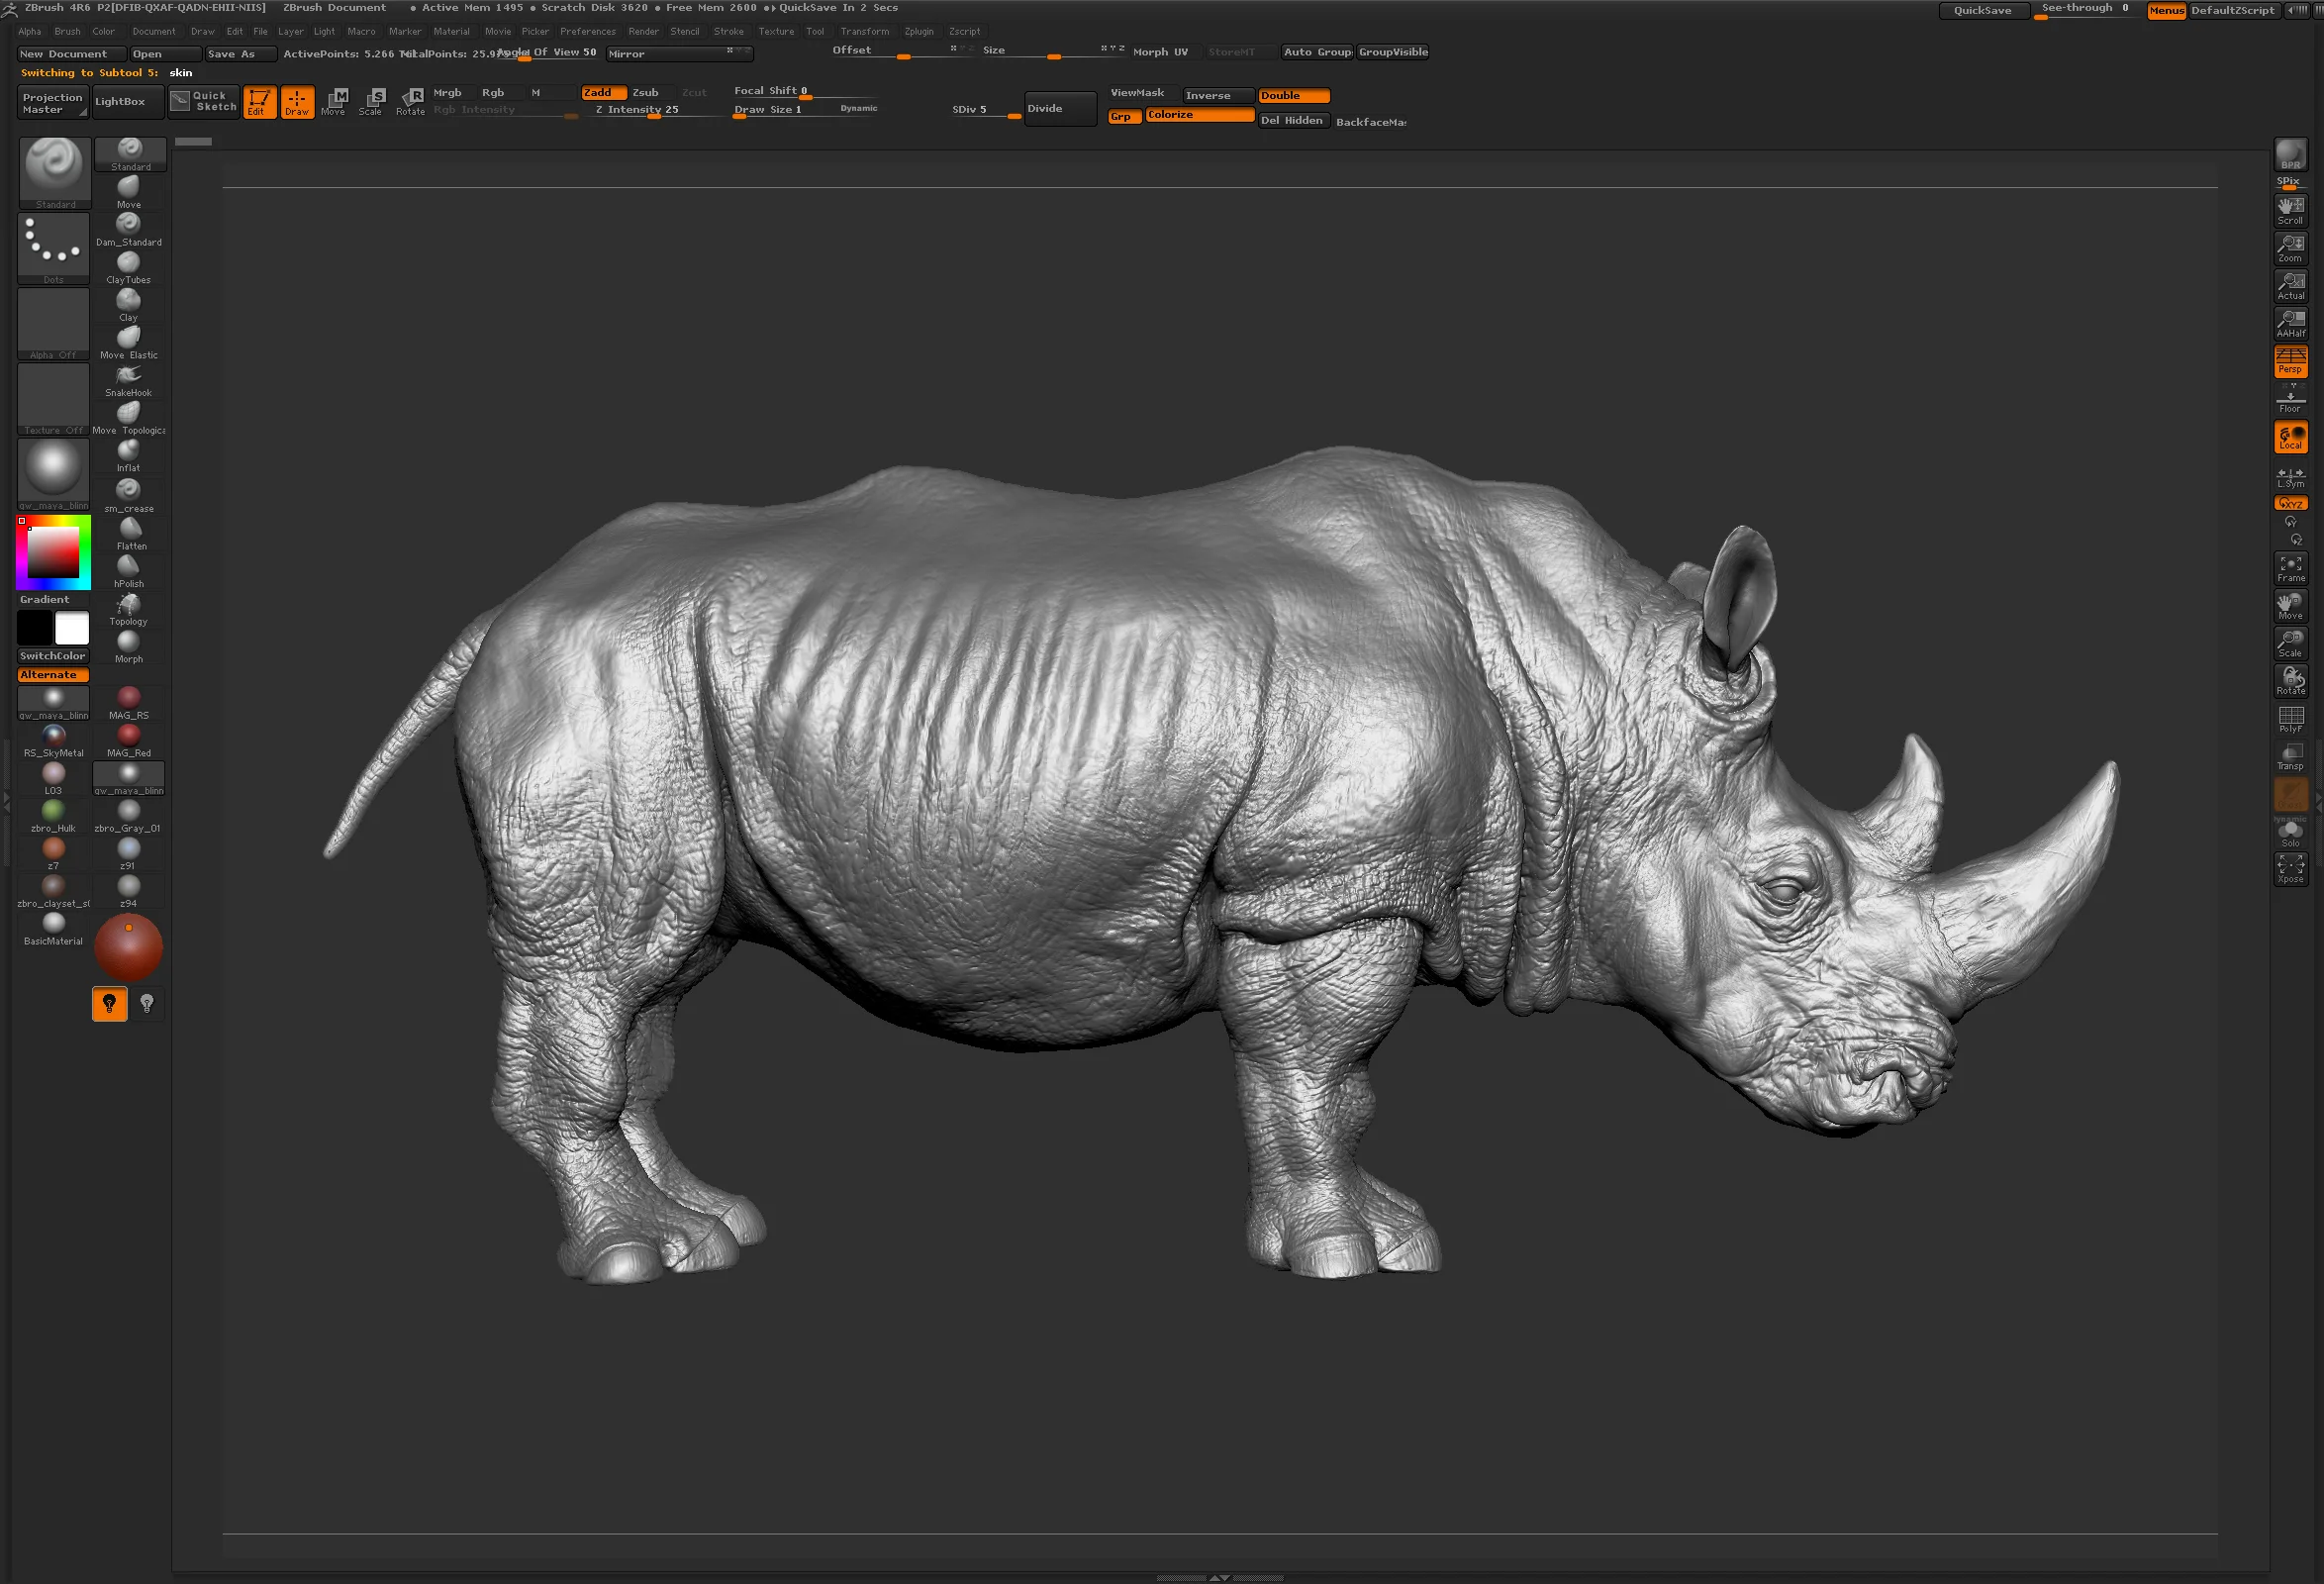Open the Preferences menu
This screenshot has width=2324, height=1584.
coord(588,32)
